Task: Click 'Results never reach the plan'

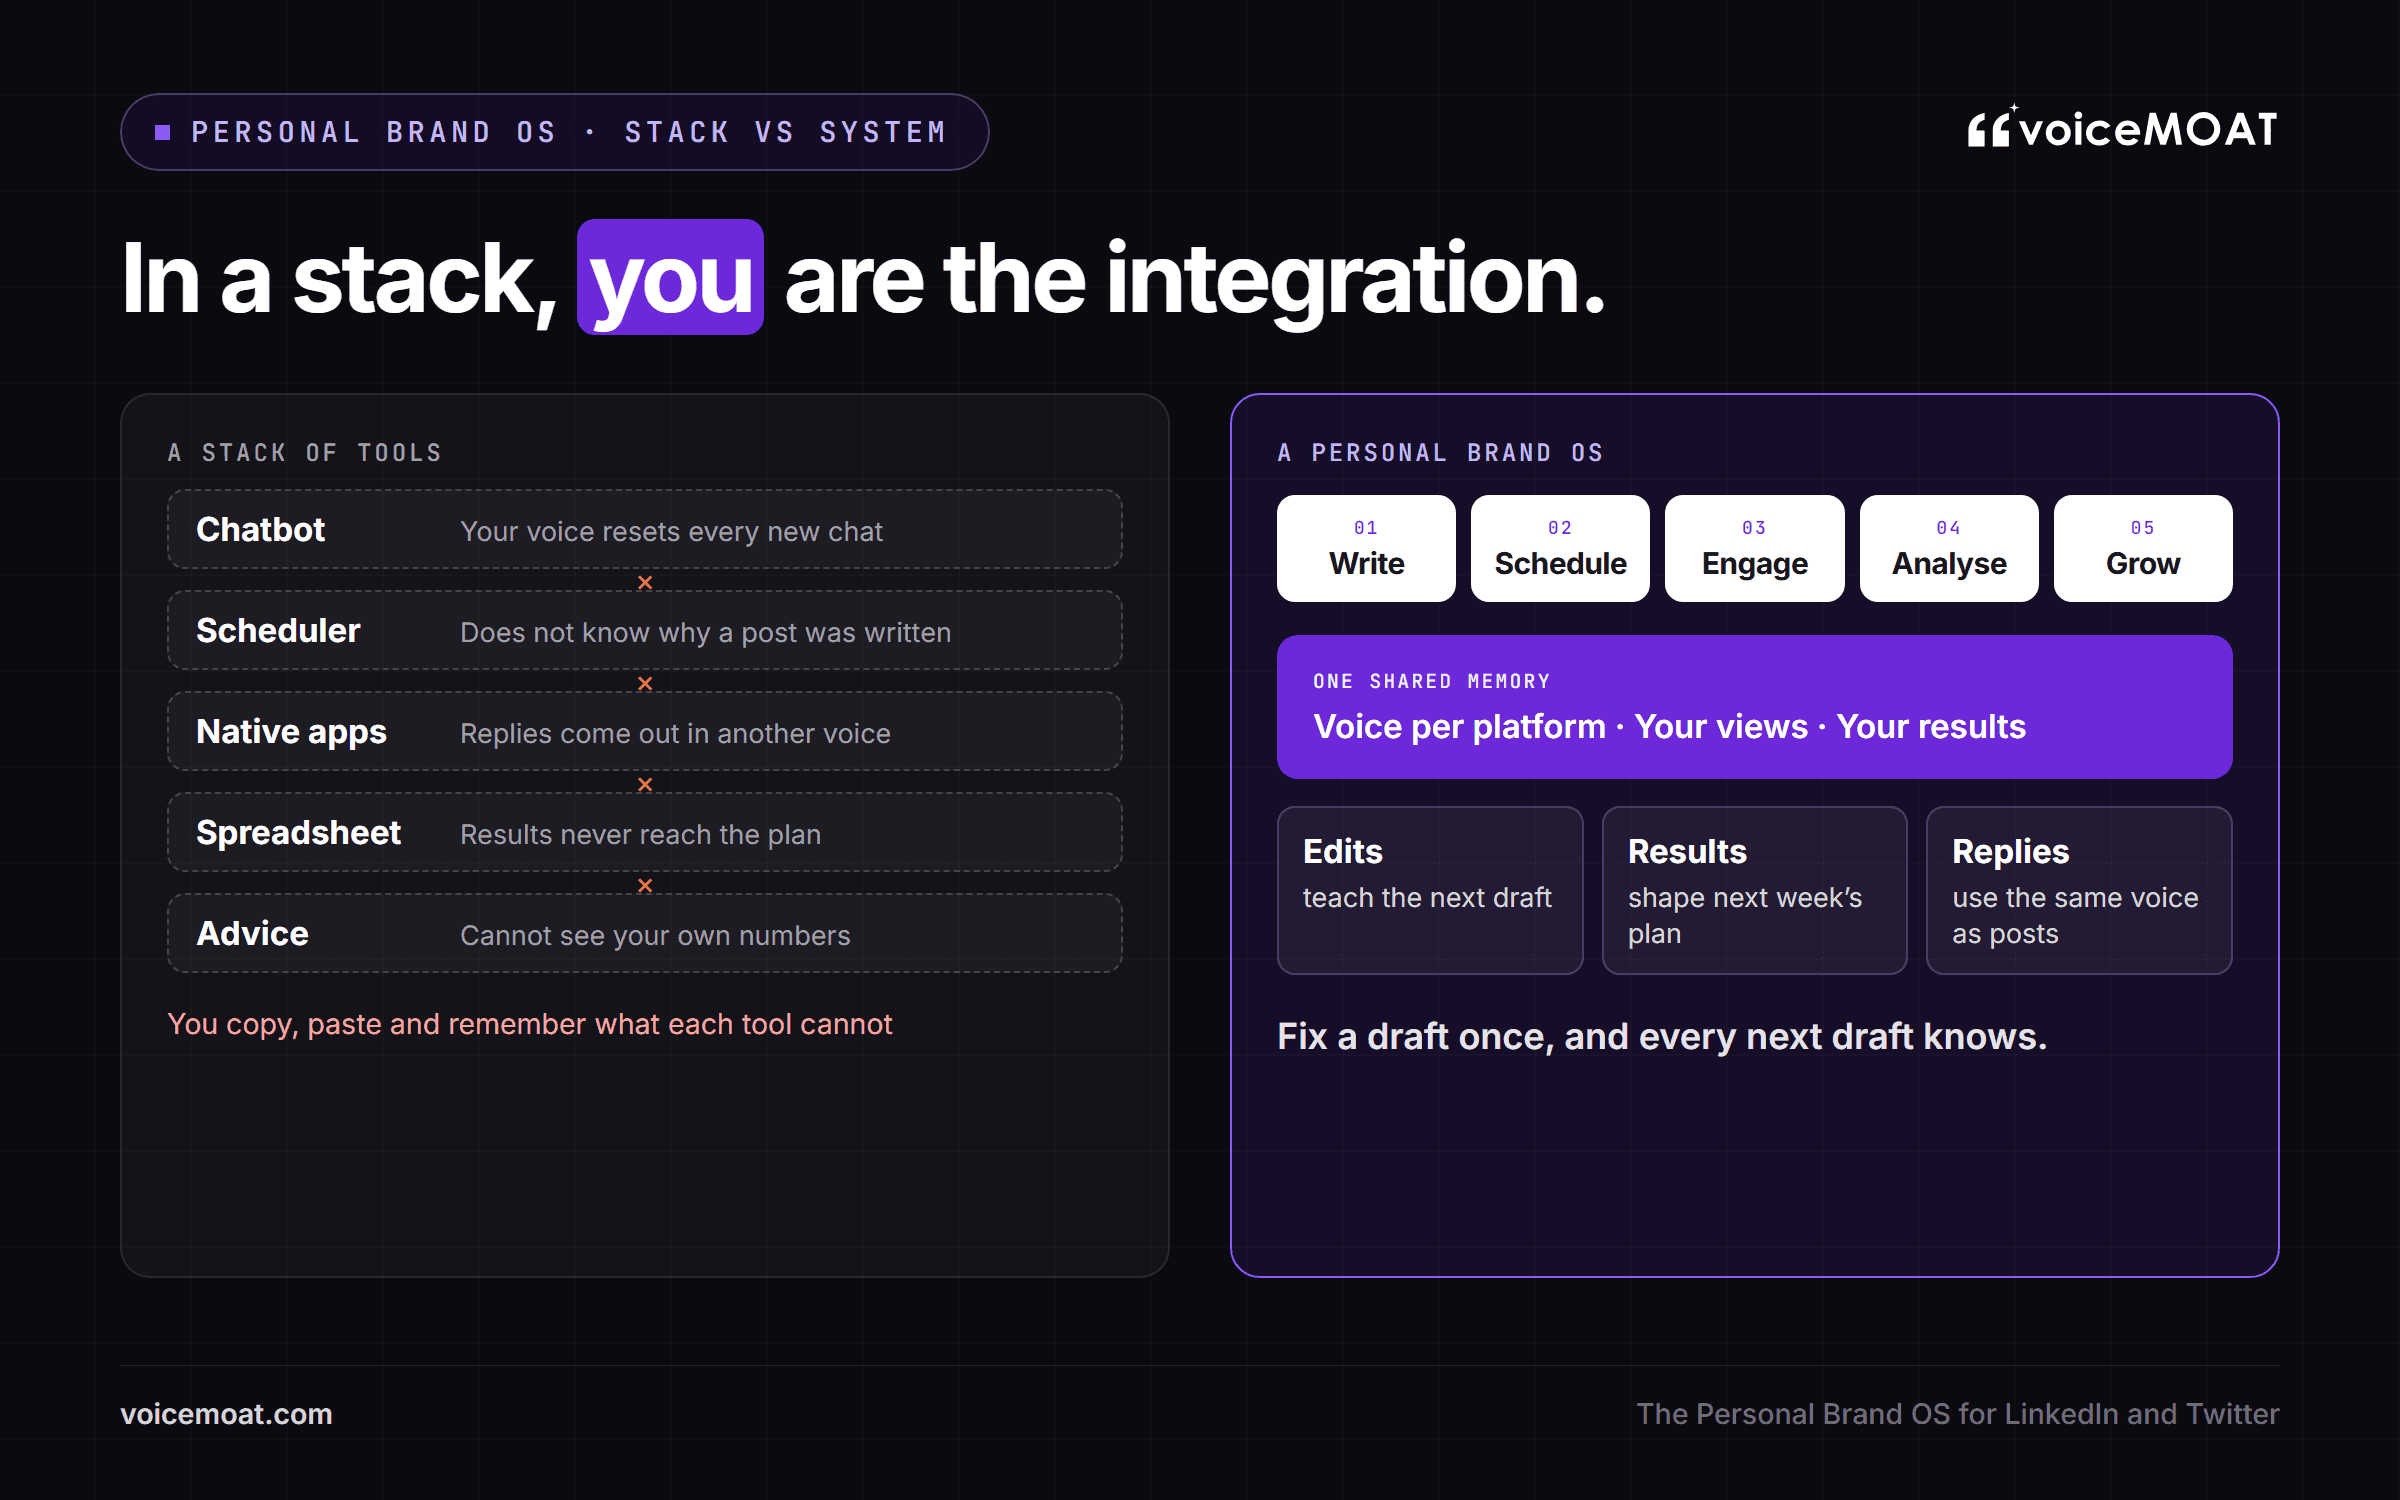Action: pos(640,835)
